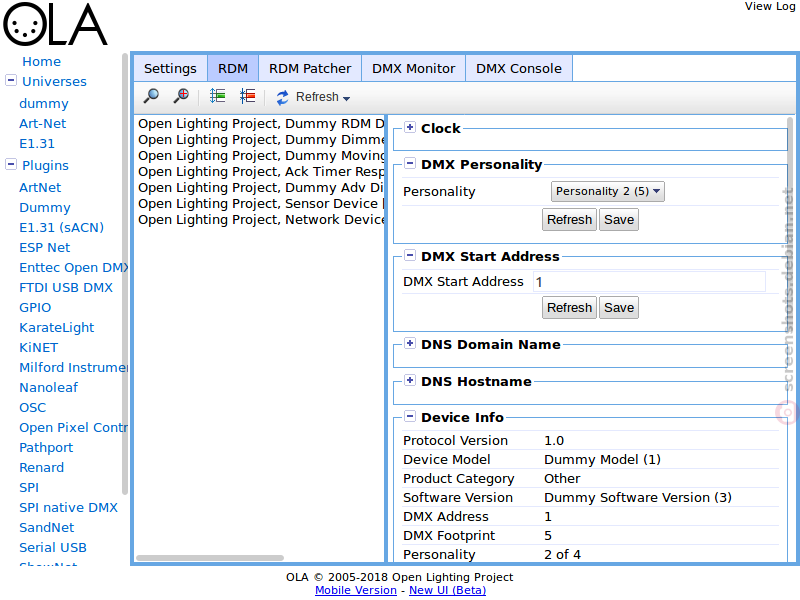Click the Universes sidebar heading

point(54,82)
